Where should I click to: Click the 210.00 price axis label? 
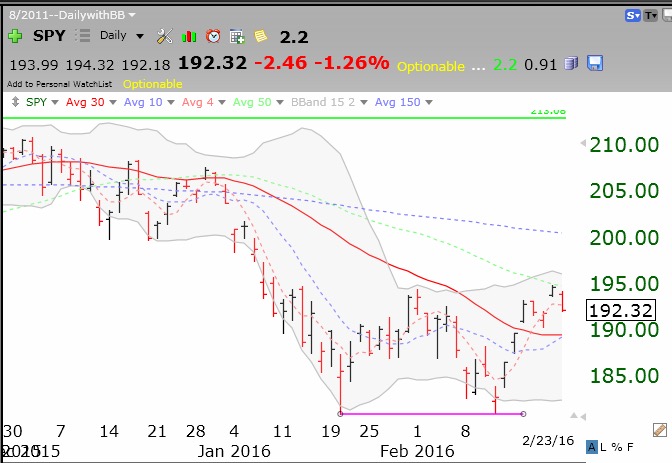624,145
